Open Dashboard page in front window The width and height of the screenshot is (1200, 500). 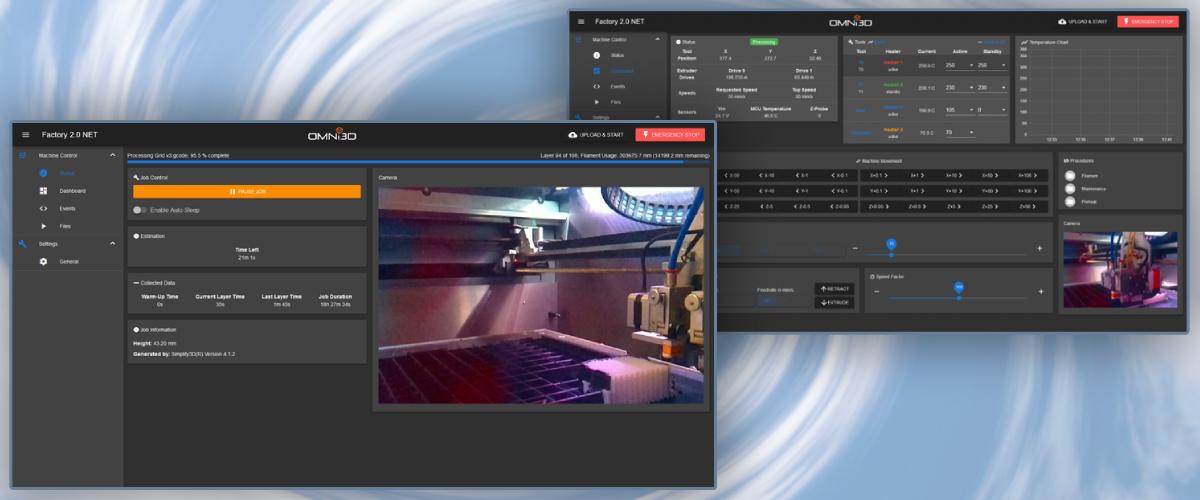point(72,190)
